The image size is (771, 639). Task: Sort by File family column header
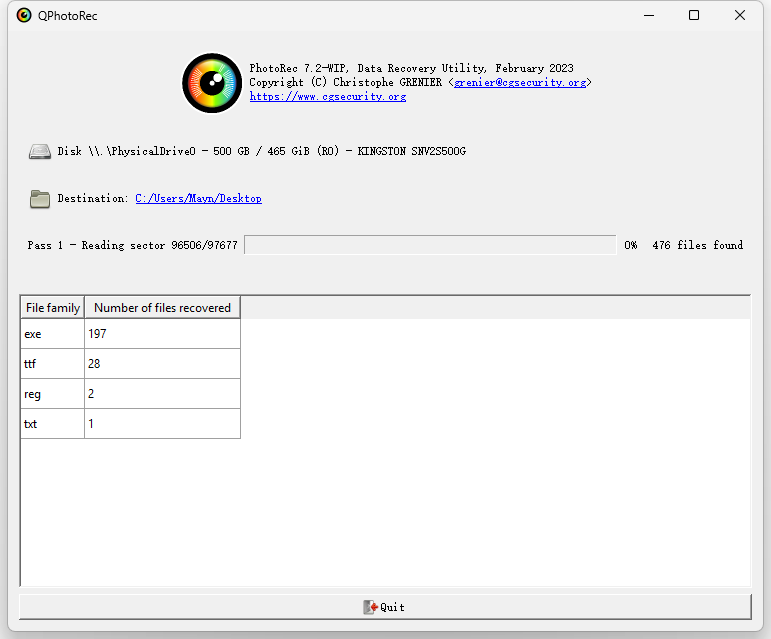click(53, 308)
